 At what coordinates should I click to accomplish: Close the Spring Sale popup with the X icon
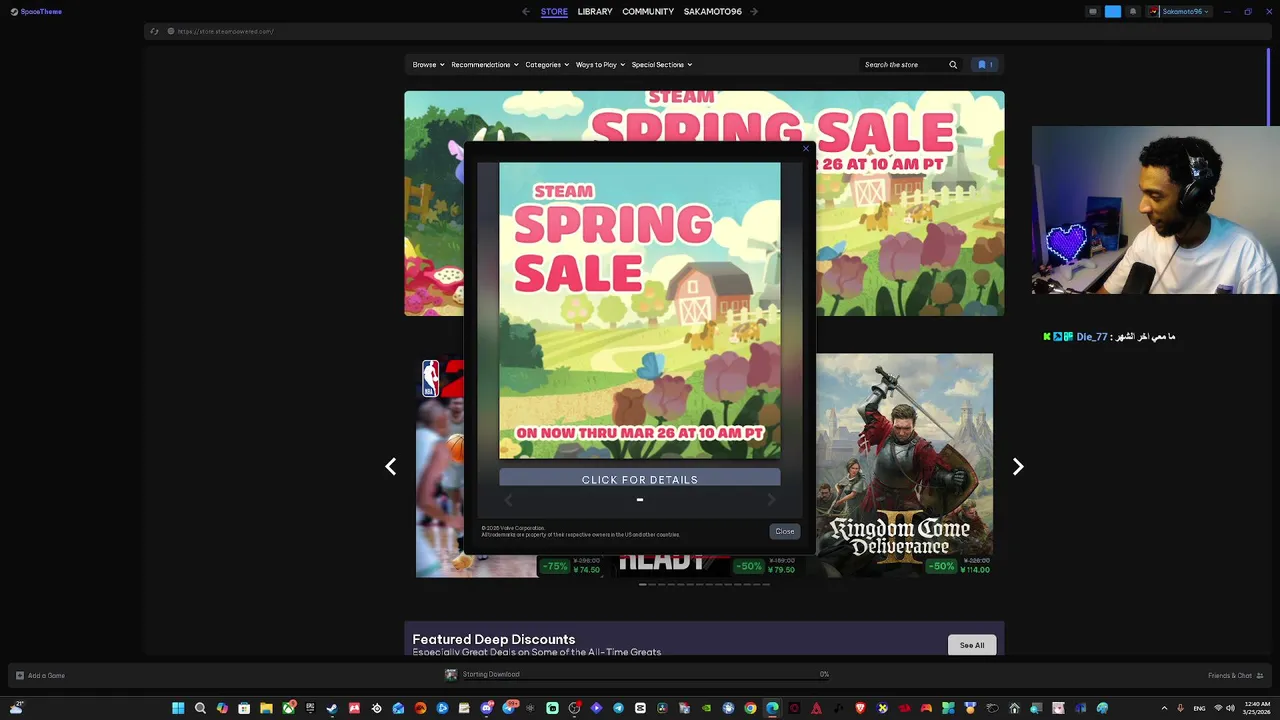806,149
